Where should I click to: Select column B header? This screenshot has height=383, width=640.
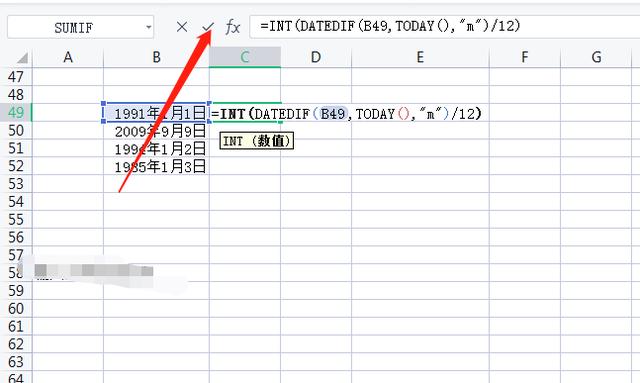point(156,57)
